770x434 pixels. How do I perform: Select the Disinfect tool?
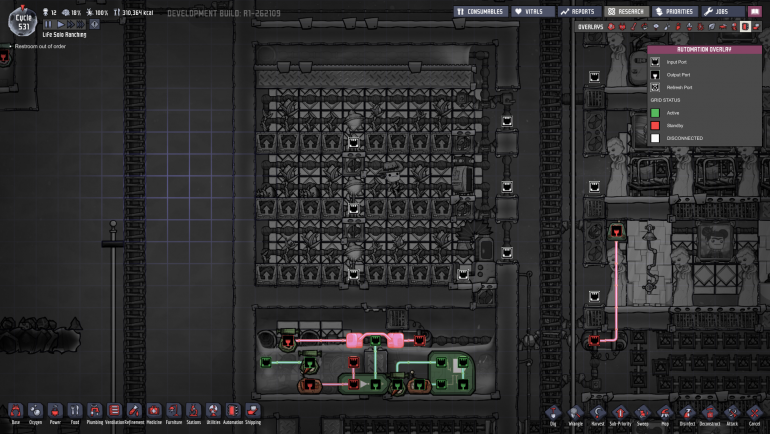tap(687, 415)
